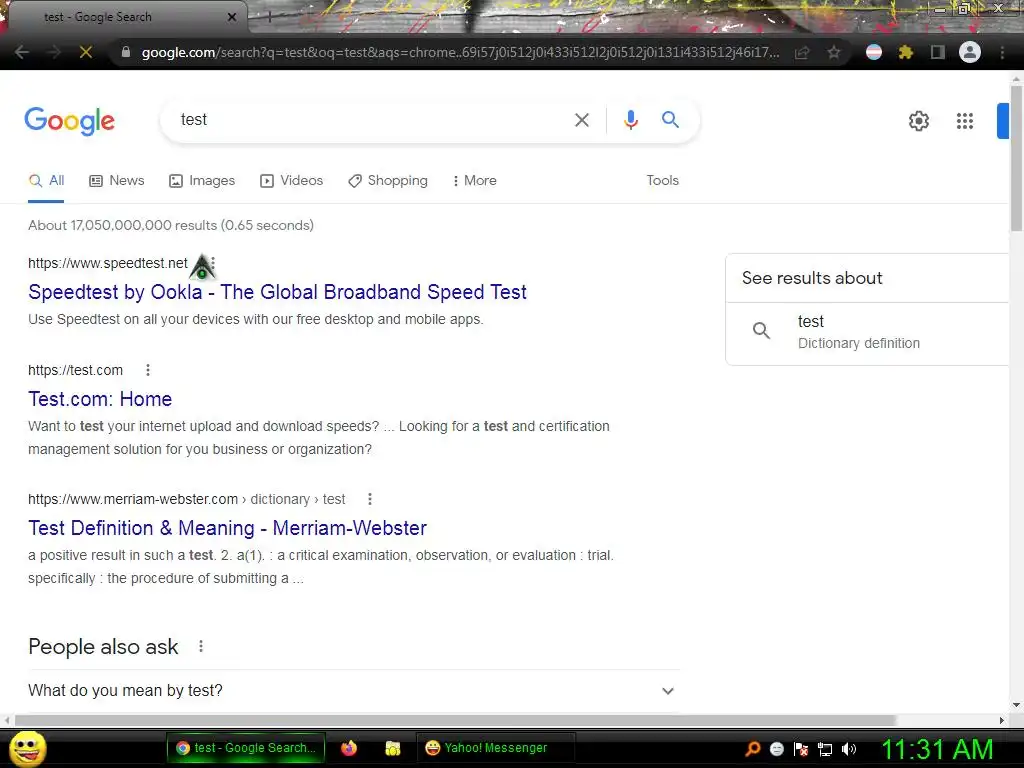Start voice search with microphone
This screenshot has height=768, width=1024.
630,120
